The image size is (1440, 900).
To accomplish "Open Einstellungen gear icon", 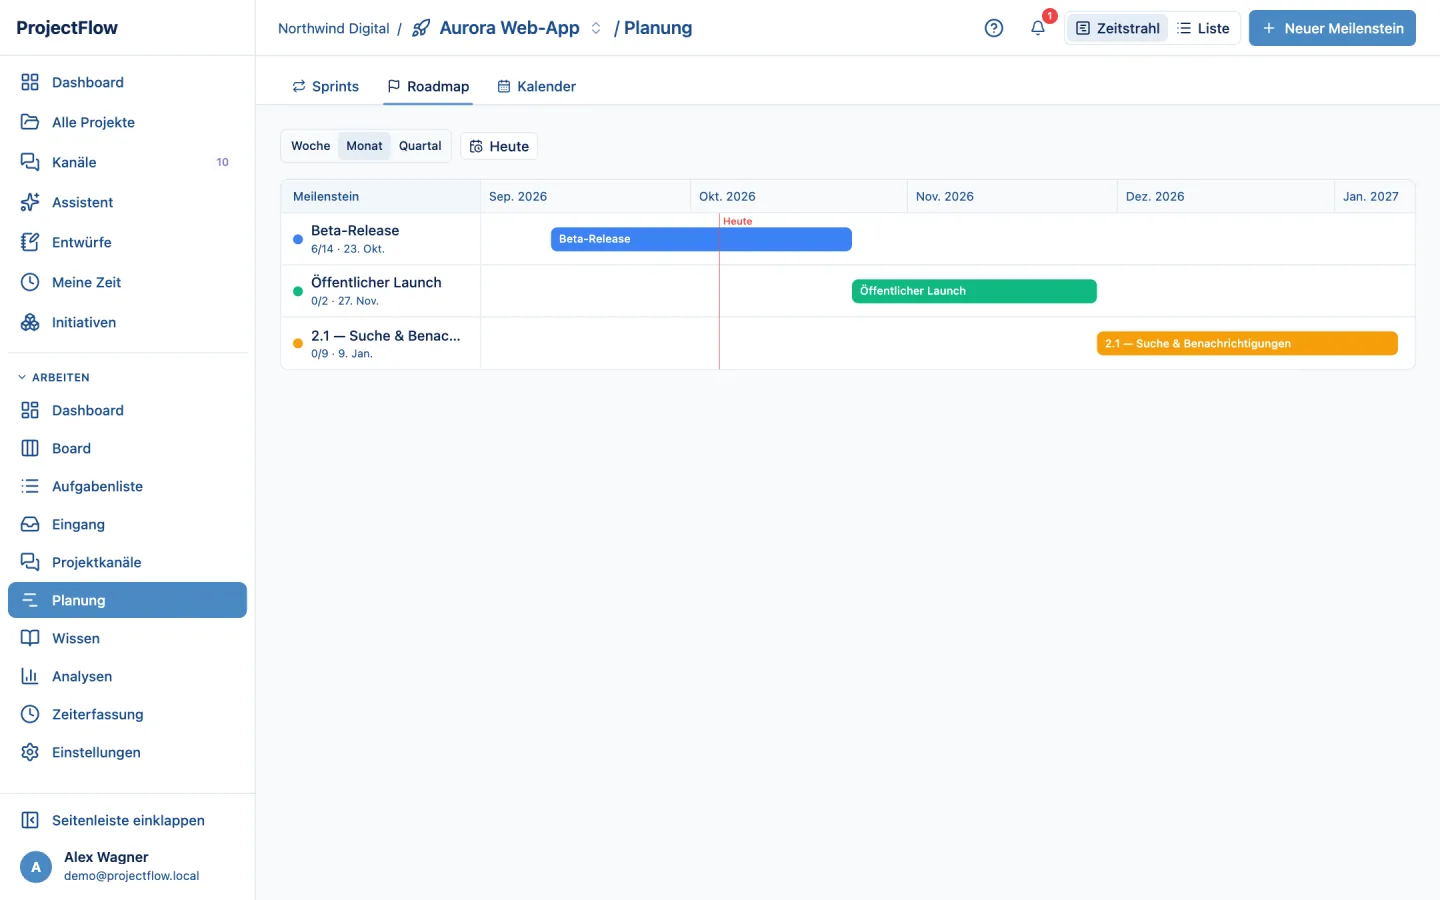I will (x=30, y=752).
